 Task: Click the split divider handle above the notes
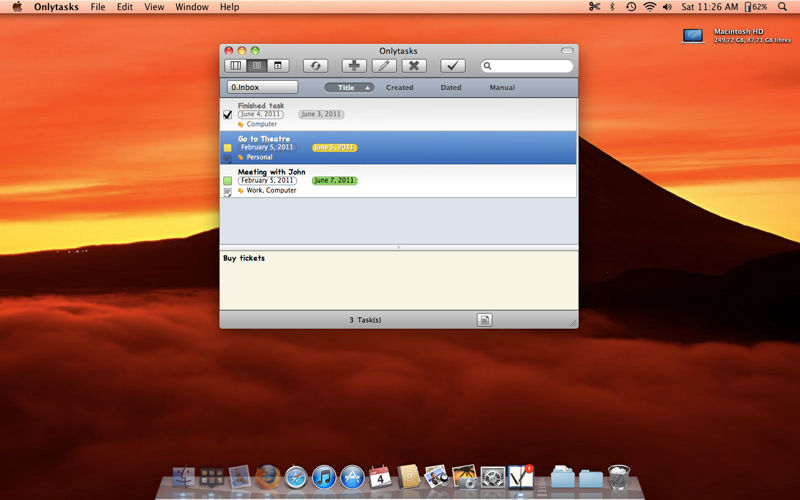[398, 247]
